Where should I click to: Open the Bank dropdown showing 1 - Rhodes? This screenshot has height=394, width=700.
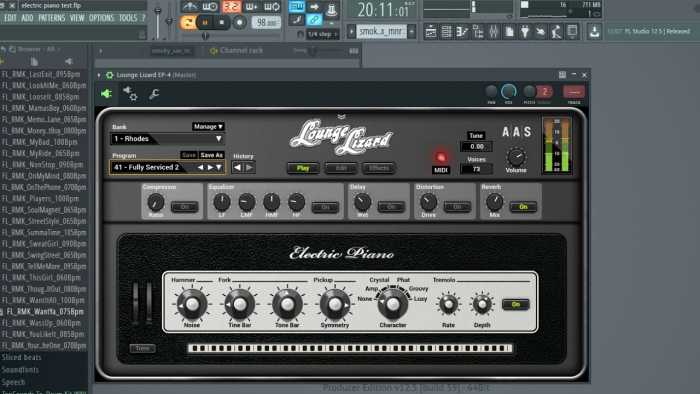(x=167, y=139)
